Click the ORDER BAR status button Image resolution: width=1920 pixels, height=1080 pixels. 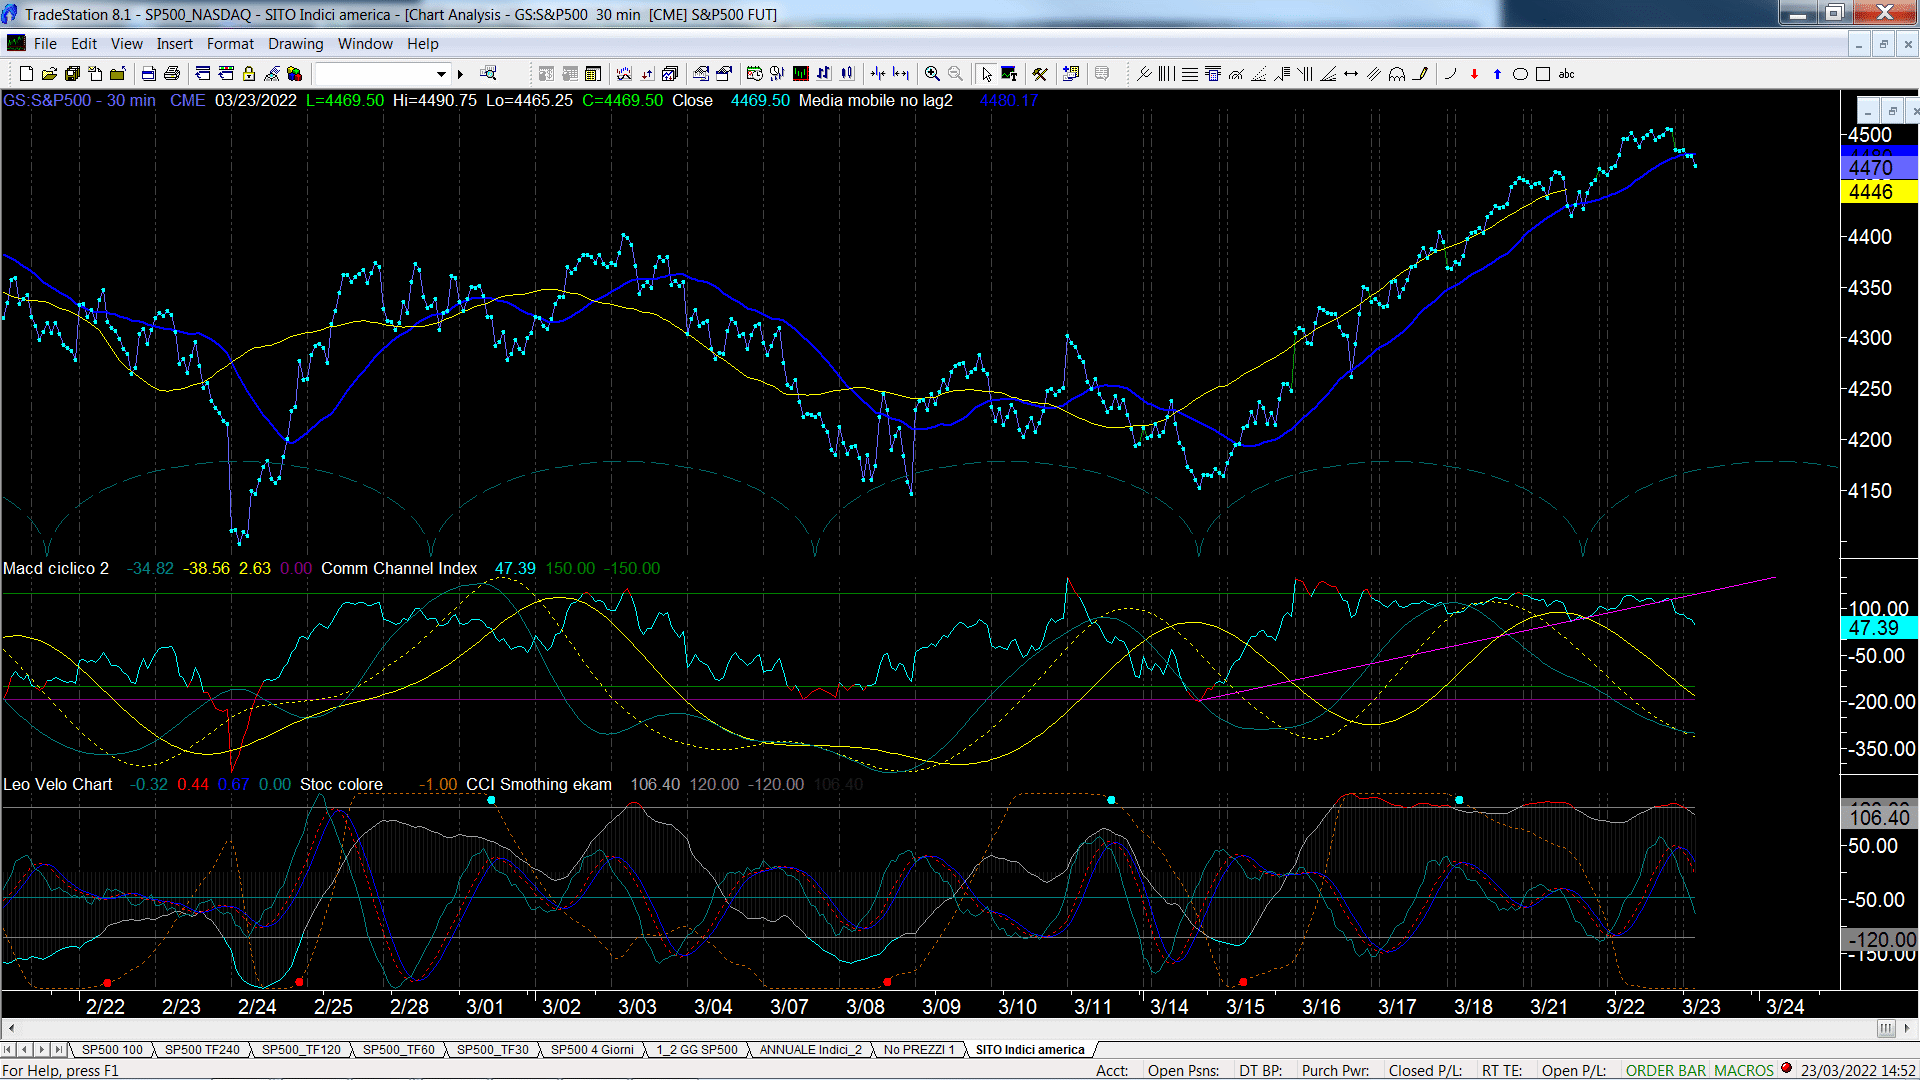click(x=1665, y=1071)
